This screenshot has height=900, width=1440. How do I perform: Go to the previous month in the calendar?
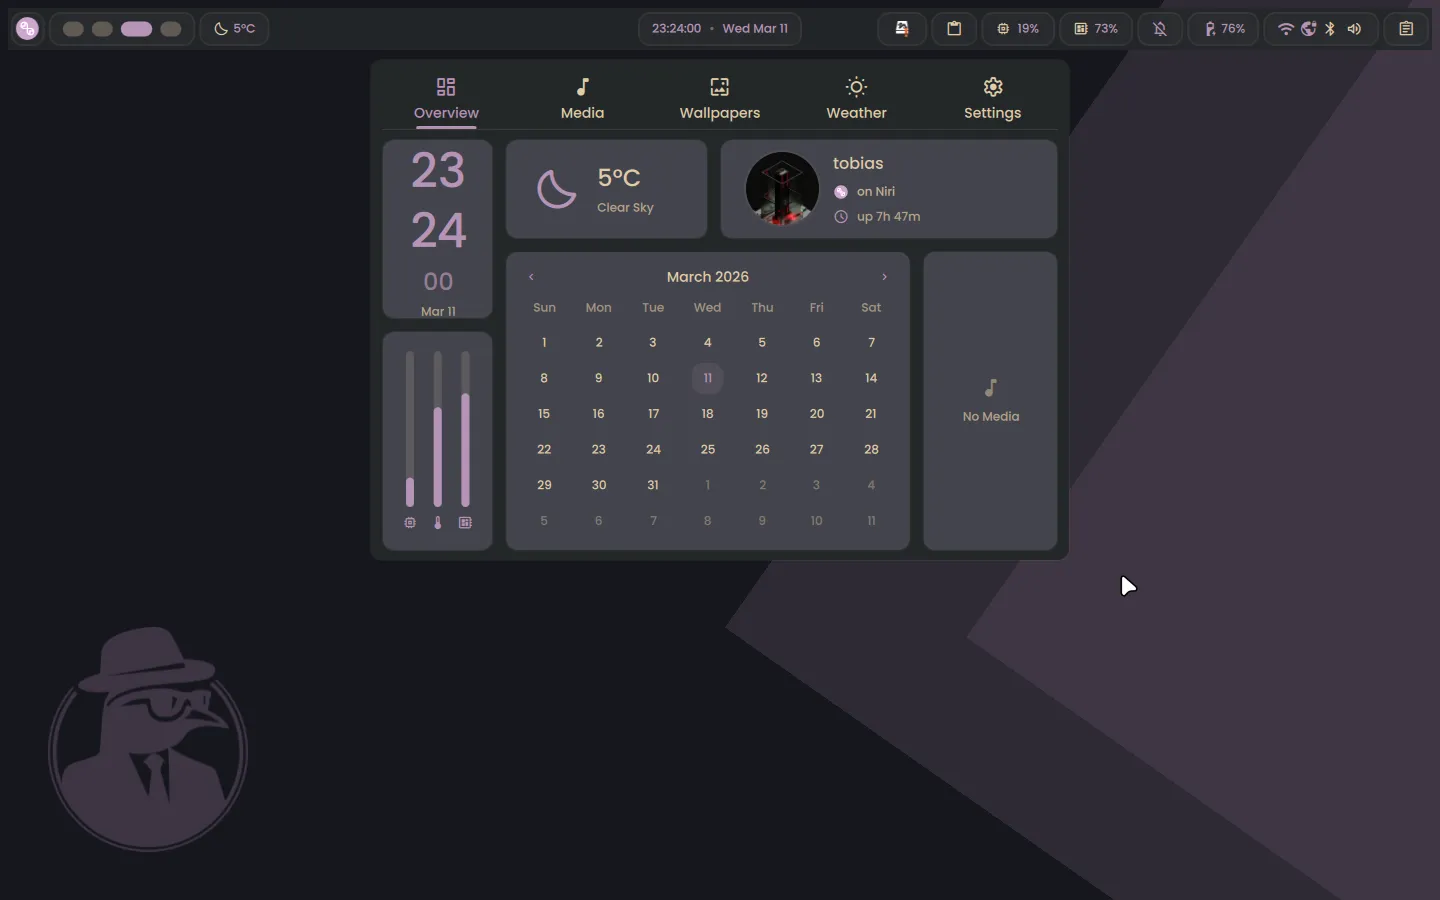[531, 277]
